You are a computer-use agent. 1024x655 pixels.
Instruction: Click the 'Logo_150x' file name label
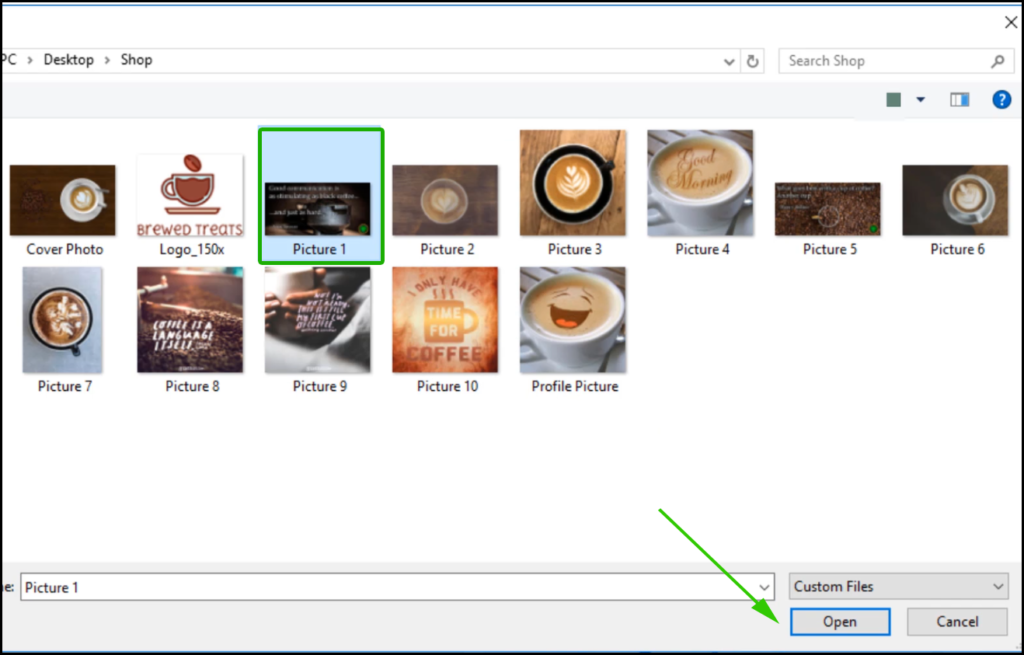[192, 249]
